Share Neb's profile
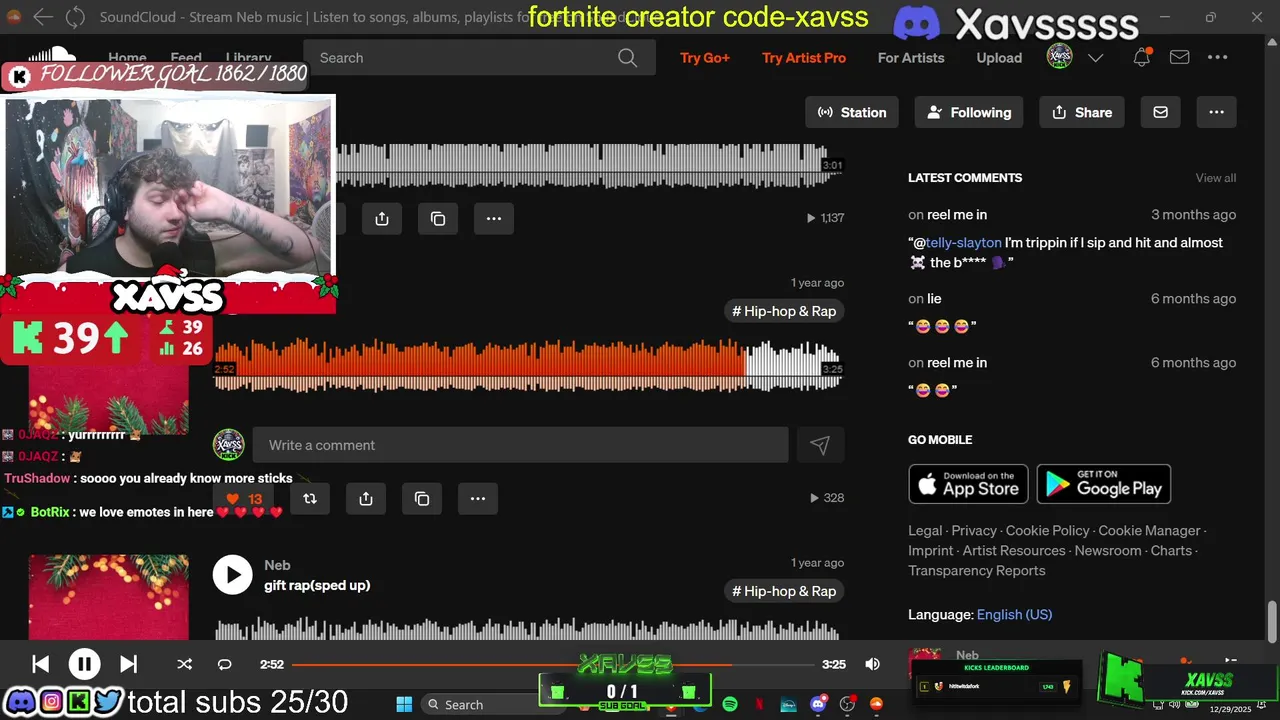Screen dimensions: 1280x720 [x=1082, y=112]
